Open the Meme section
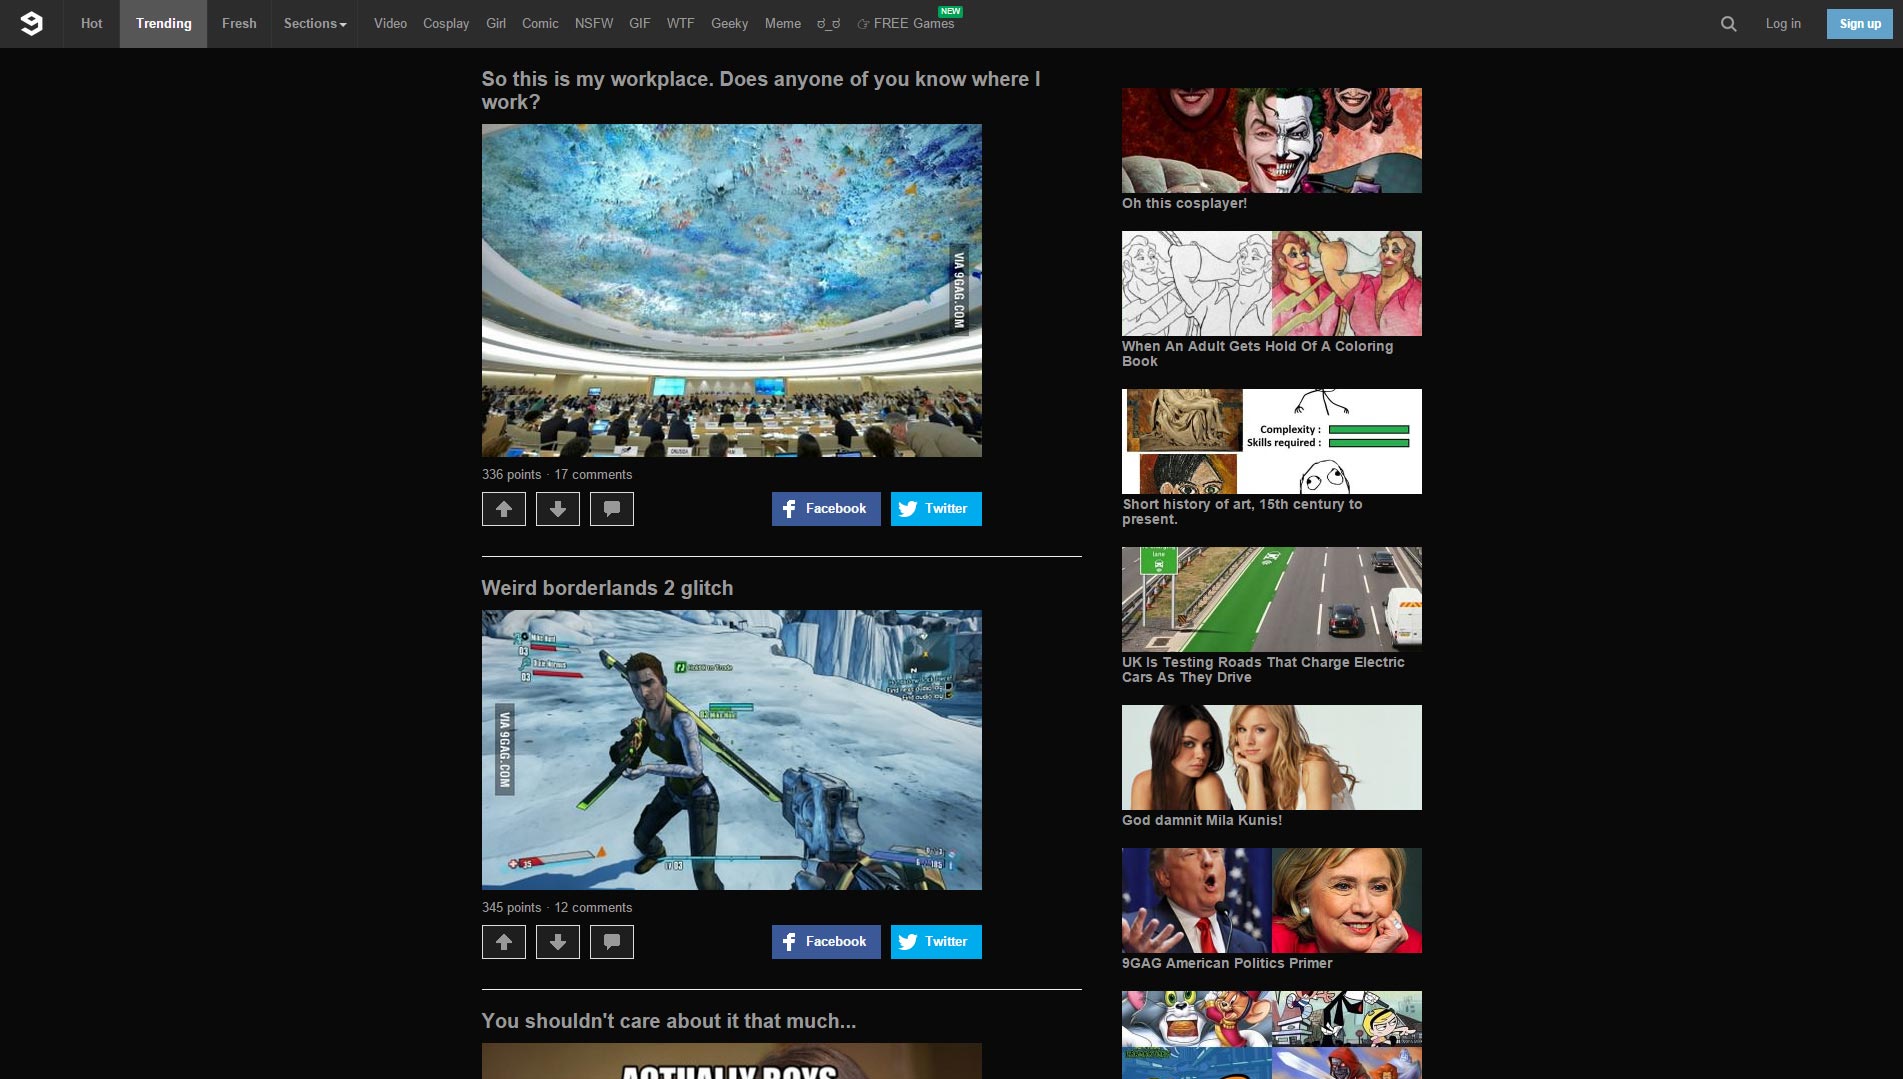 pyautogui.click(x=783, y=24)
